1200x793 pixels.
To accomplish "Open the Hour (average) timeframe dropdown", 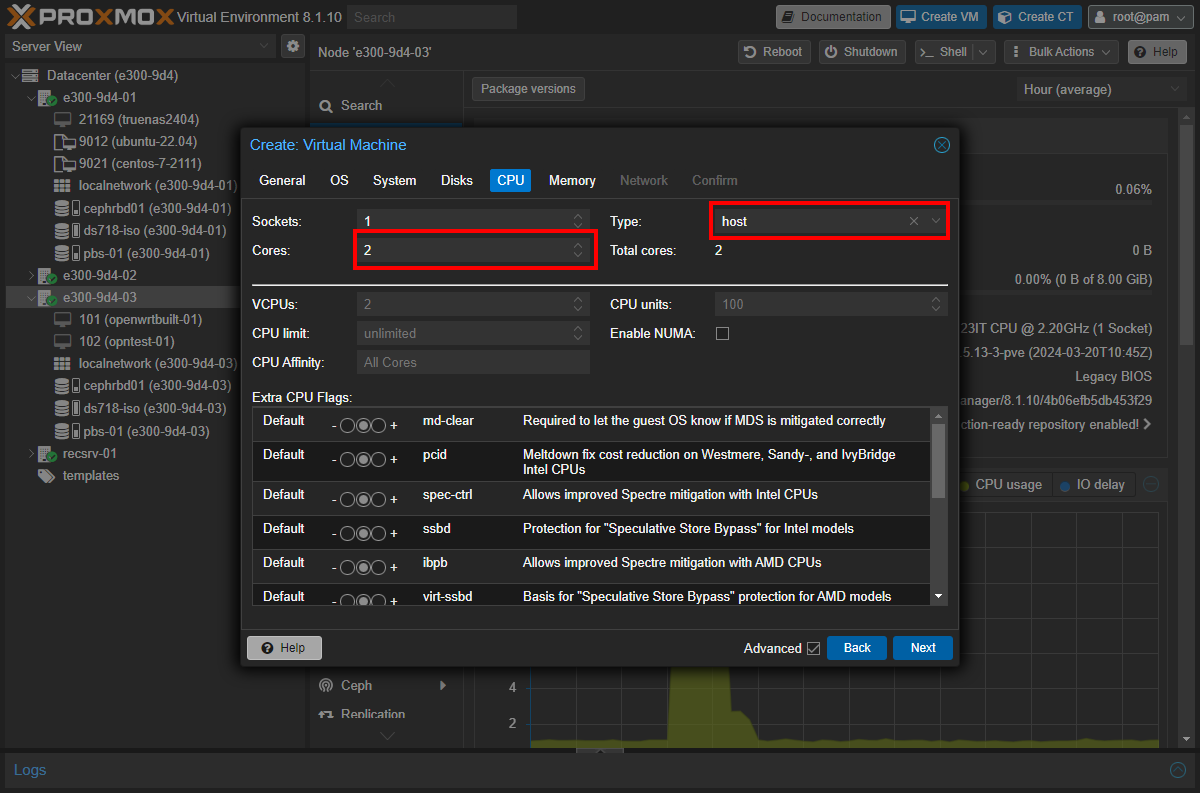I will [x=1100, y=89].
